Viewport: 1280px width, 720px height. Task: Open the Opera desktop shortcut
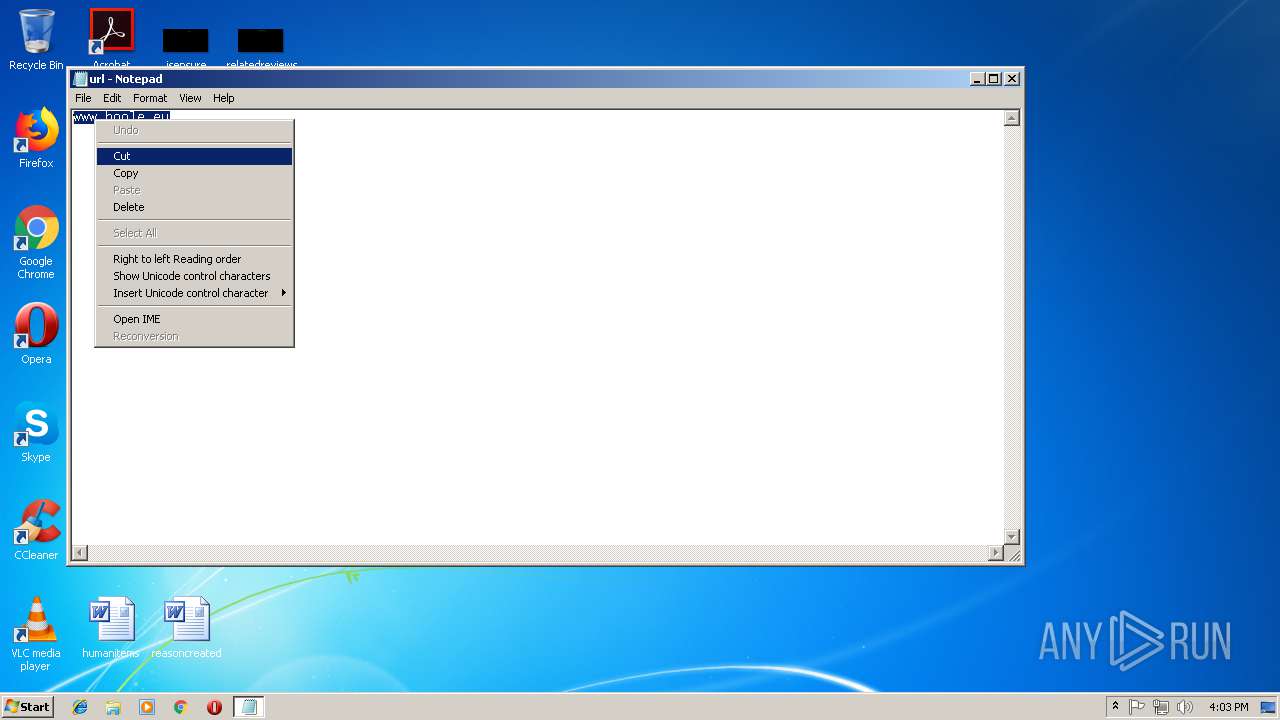(36, 334)
